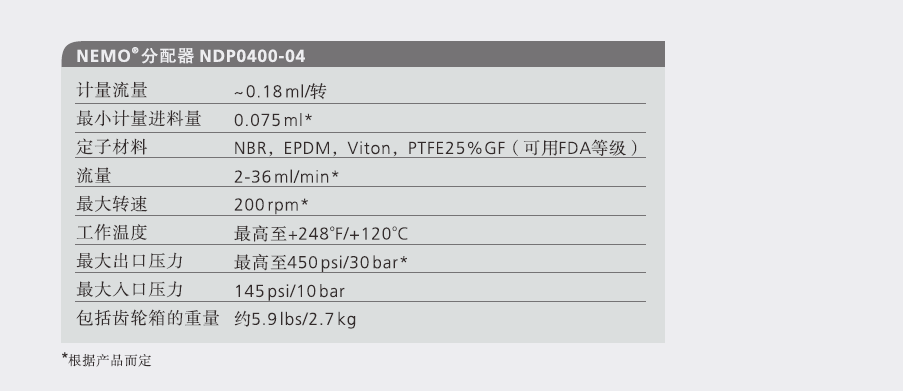Click the 最高至+248°F/+120°C value
The height and width of the screenshot is (391, 903).
pyautogui.click(x=321, y=234)
